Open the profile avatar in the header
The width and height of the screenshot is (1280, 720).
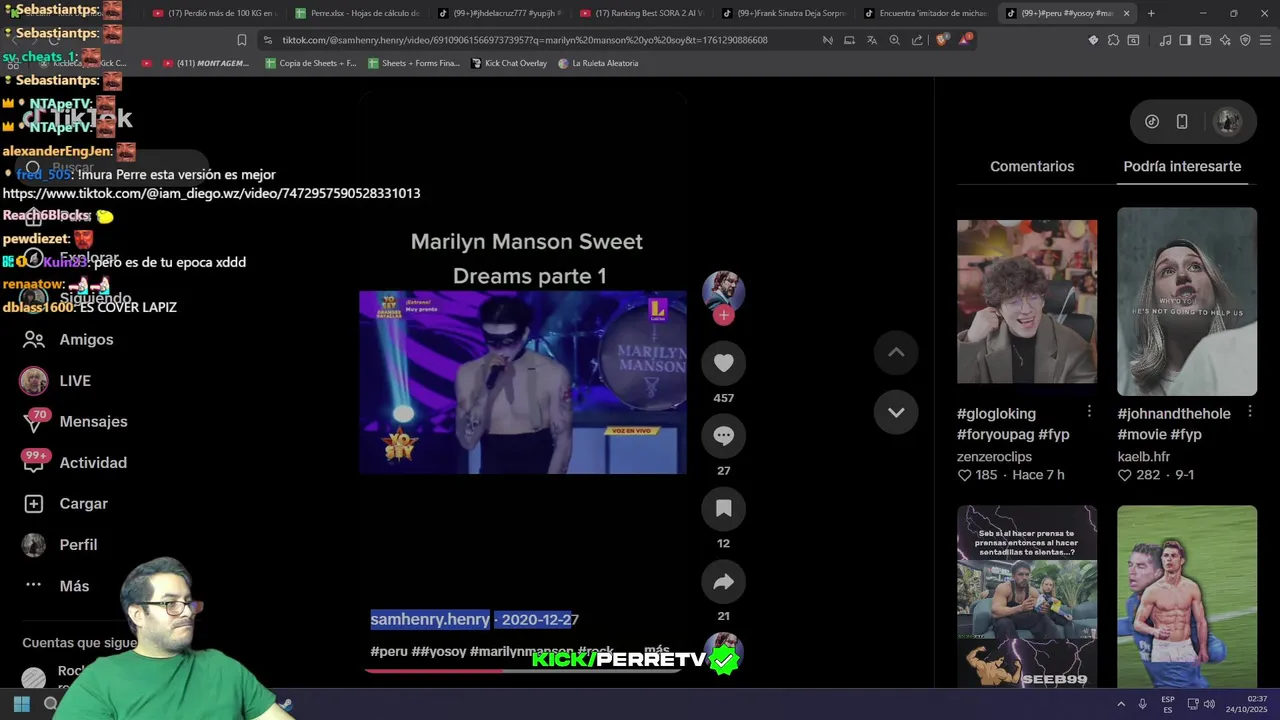pyautogui.click(x=1227, y=121)
